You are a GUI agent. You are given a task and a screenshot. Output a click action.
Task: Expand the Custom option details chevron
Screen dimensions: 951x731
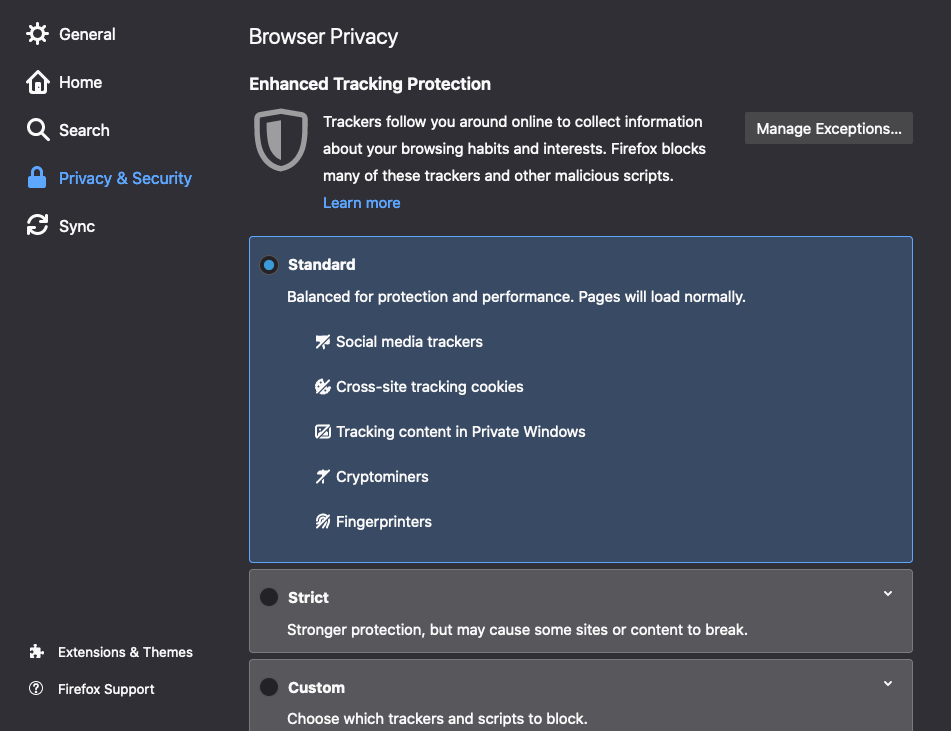click(x=888, y=684)
